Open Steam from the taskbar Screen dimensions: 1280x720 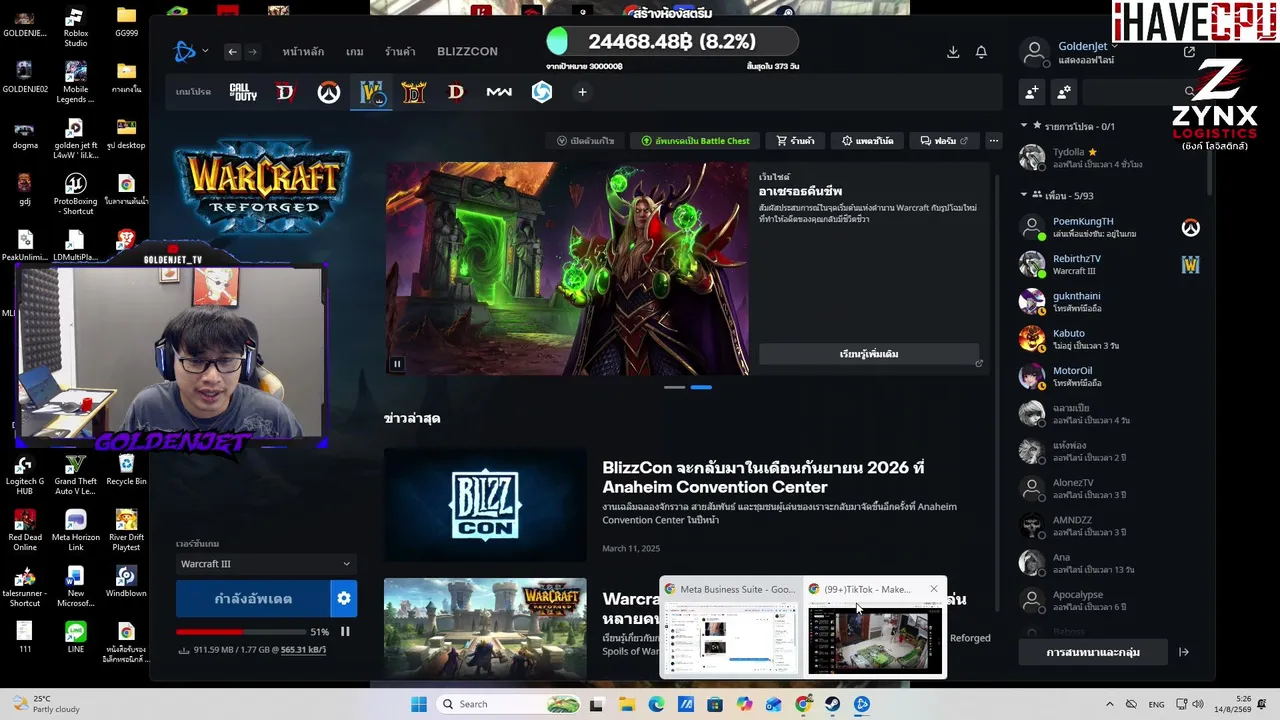(x=832, y=704)
